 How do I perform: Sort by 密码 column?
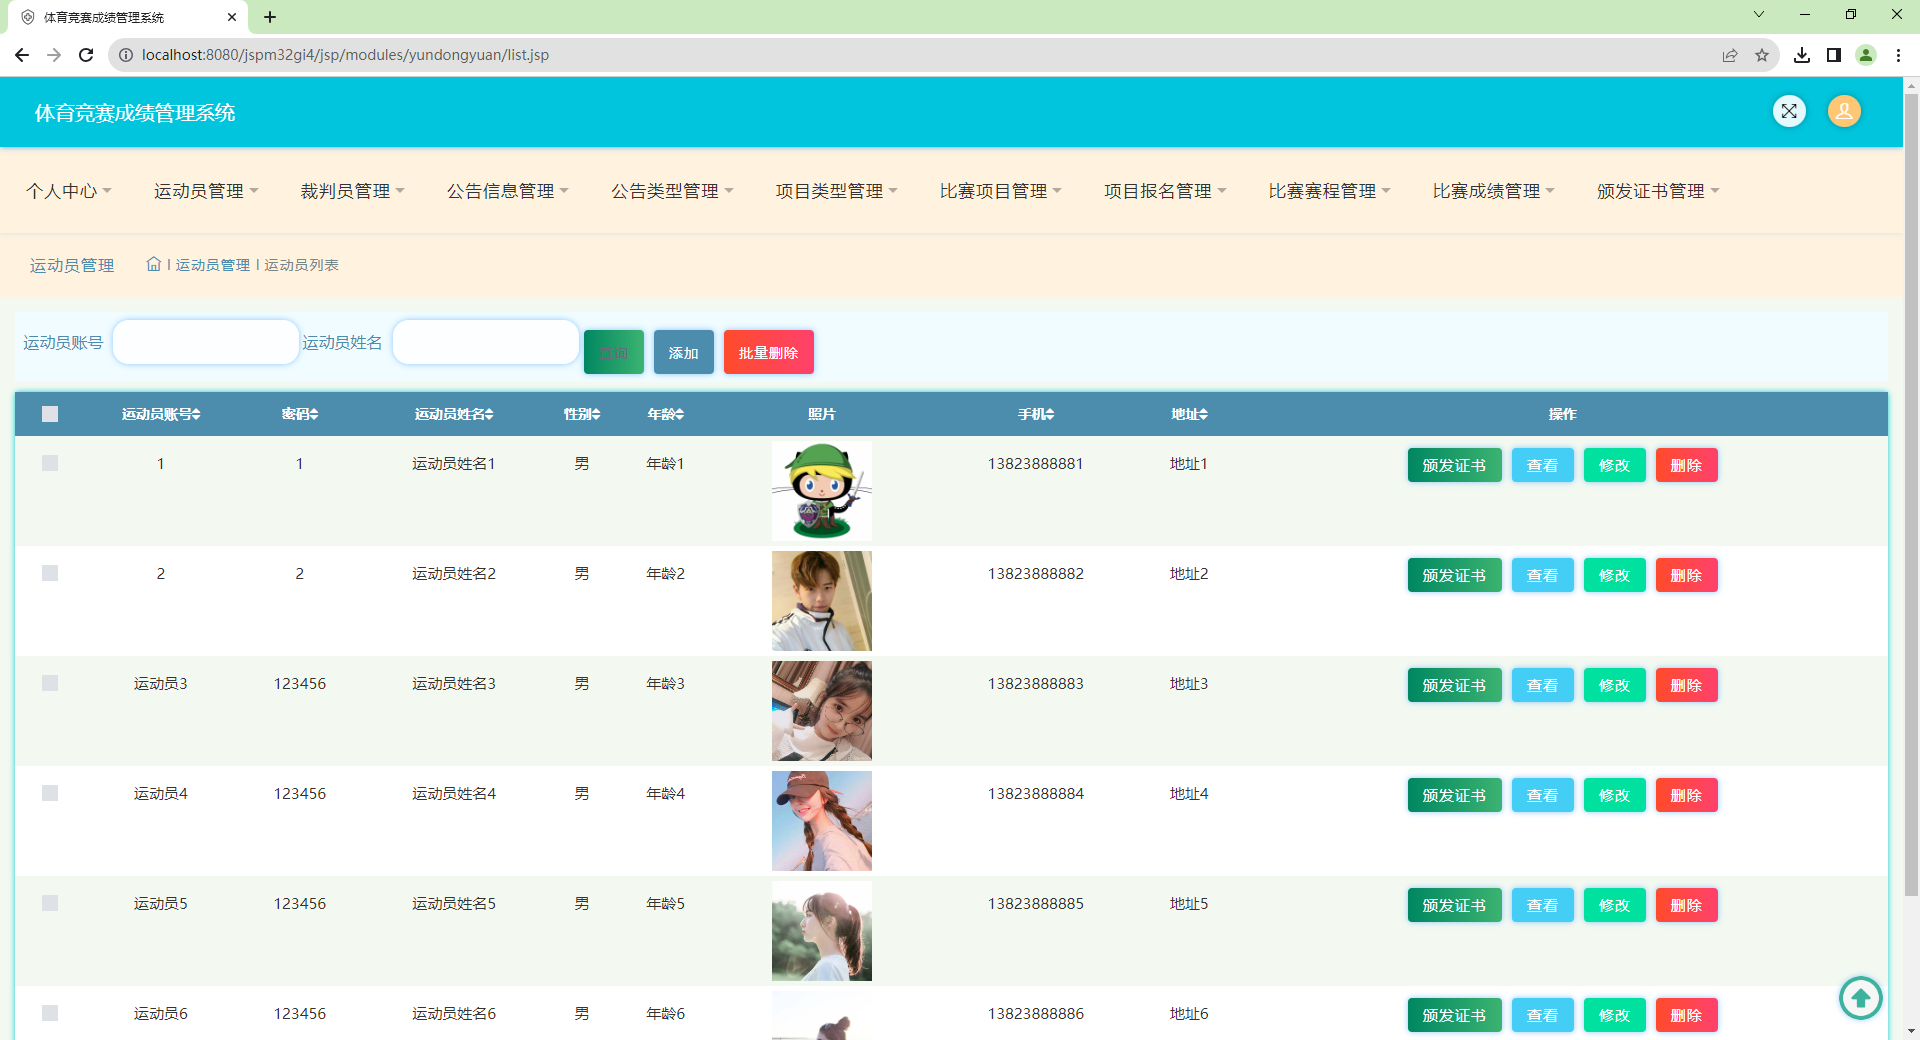pyautogui.click(x=300, y=414)
